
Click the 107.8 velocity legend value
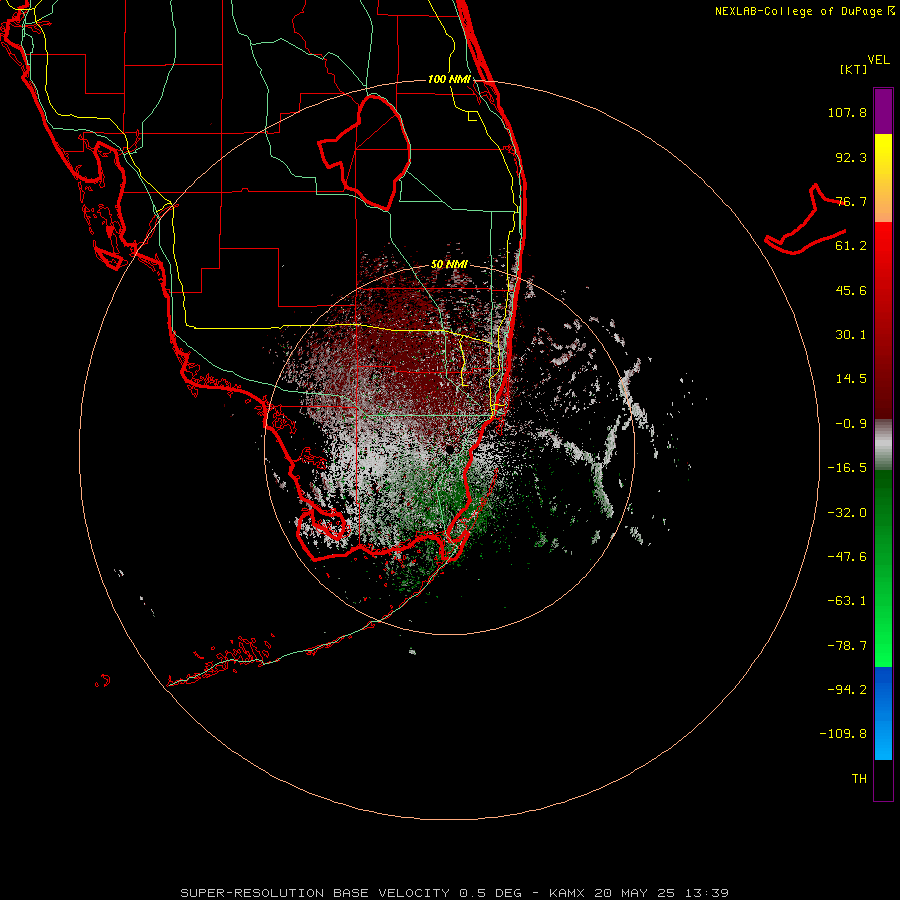pyautogui.click(x=847, y=112)
